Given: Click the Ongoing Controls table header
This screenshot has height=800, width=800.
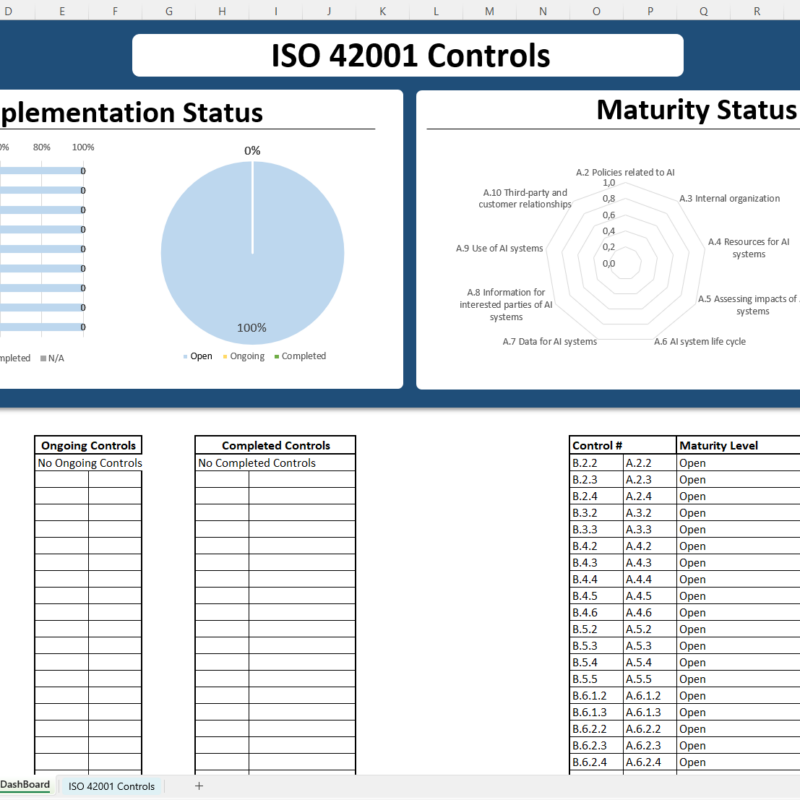Looking at the screenshot, I should click(88, 444).
